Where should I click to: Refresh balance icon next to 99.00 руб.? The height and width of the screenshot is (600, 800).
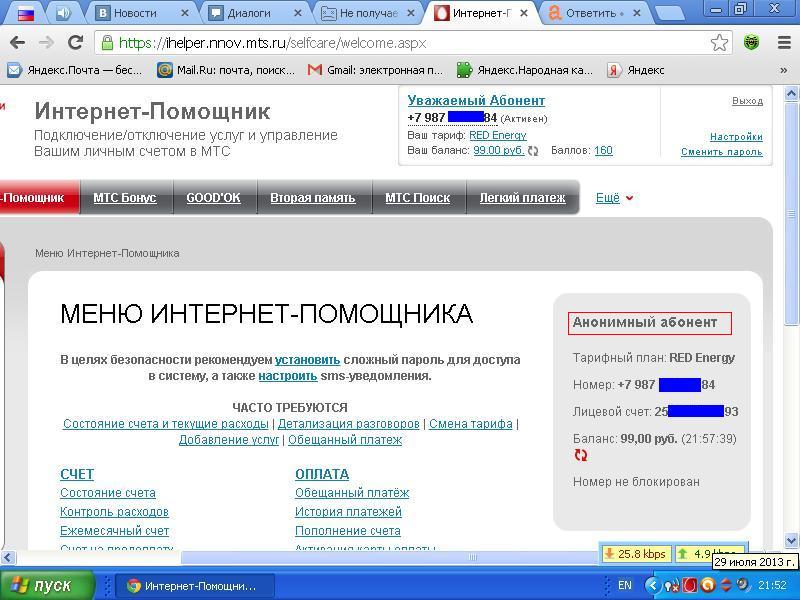533,151
